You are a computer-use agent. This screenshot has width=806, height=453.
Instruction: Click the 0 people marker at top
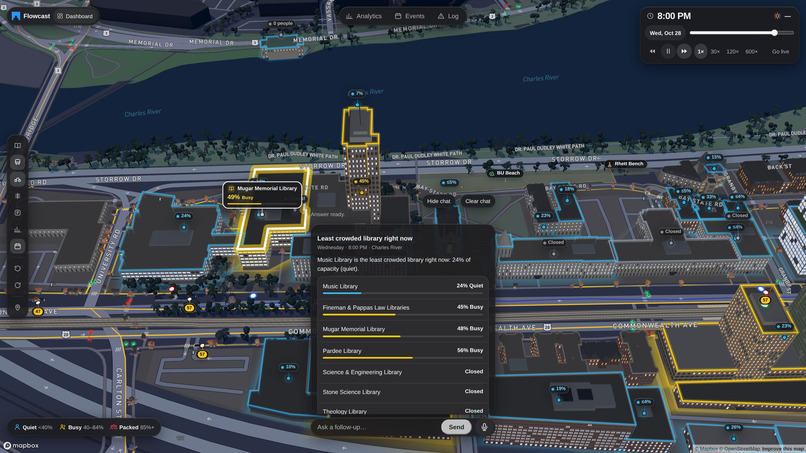click(x=280, y=24)
